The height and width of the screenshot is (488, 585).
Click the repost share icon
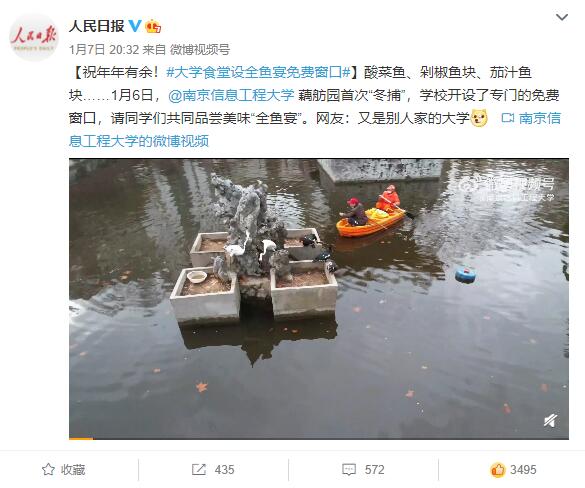pos(198,469)
